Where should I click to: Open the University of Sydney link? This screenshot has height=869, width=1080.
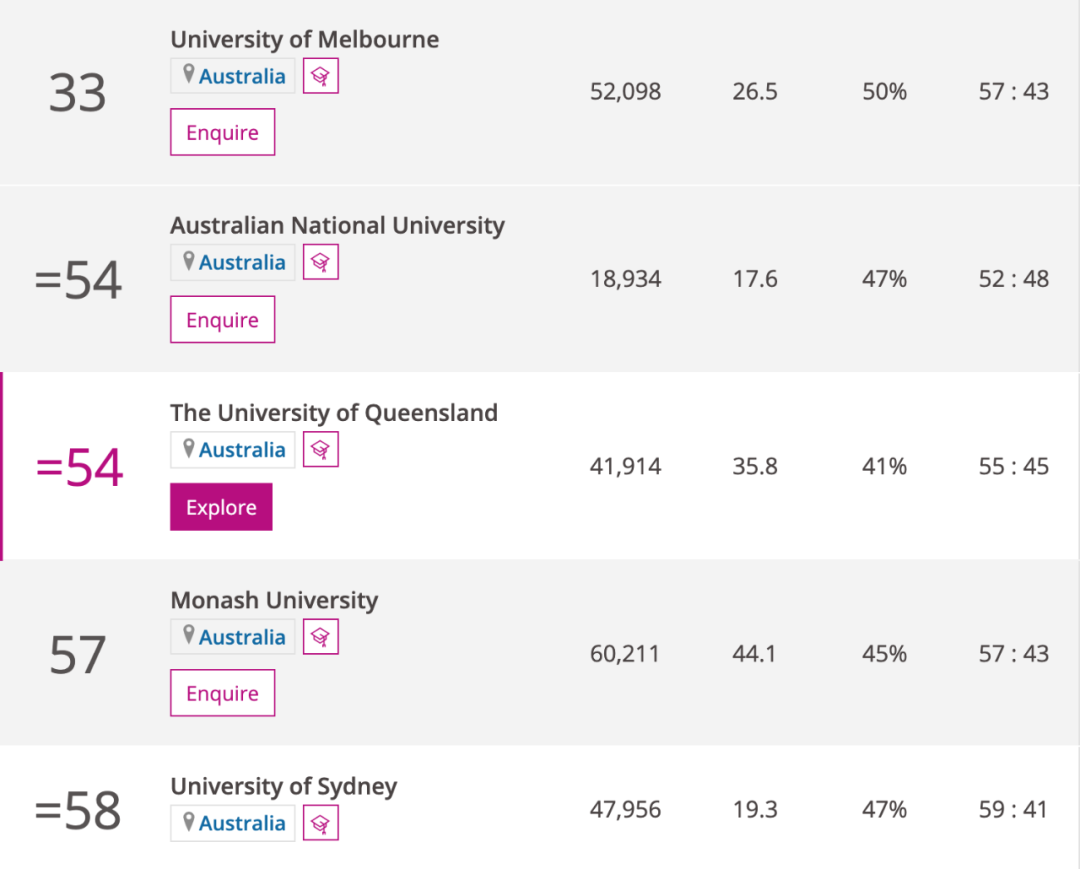tap(283, 787)
